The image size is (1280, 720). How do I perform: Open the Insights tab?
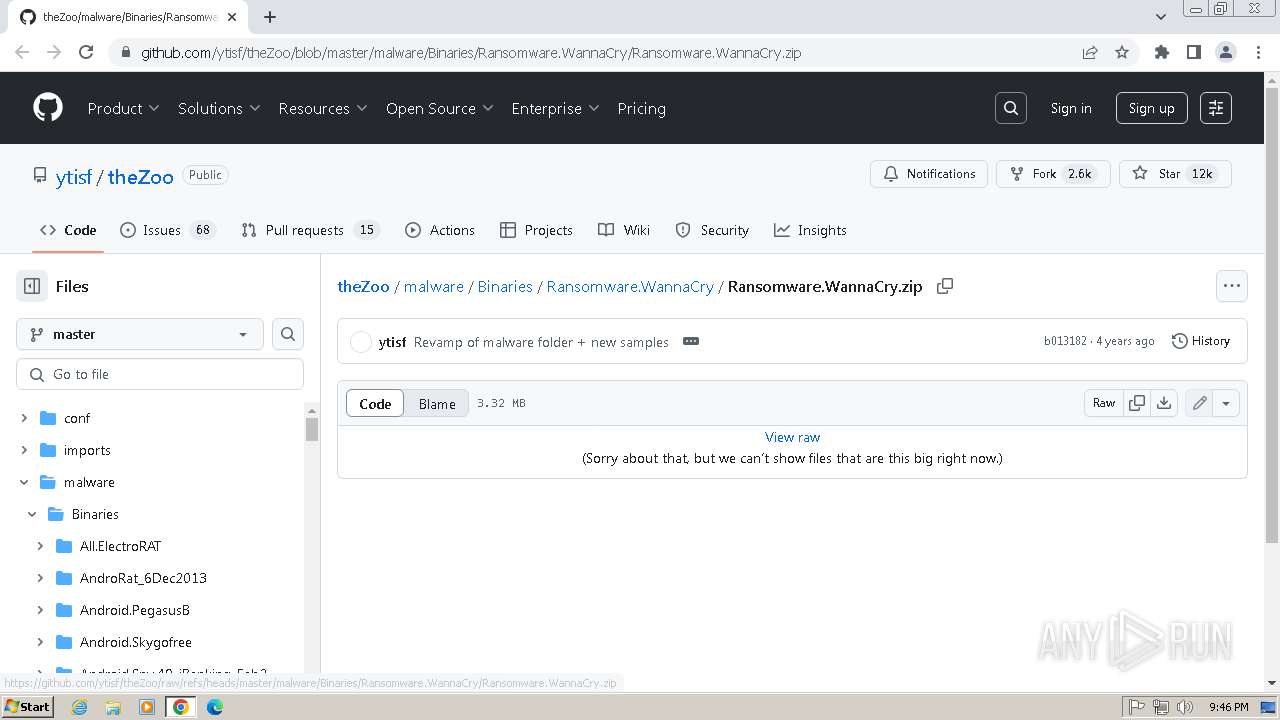pos(810,230)
